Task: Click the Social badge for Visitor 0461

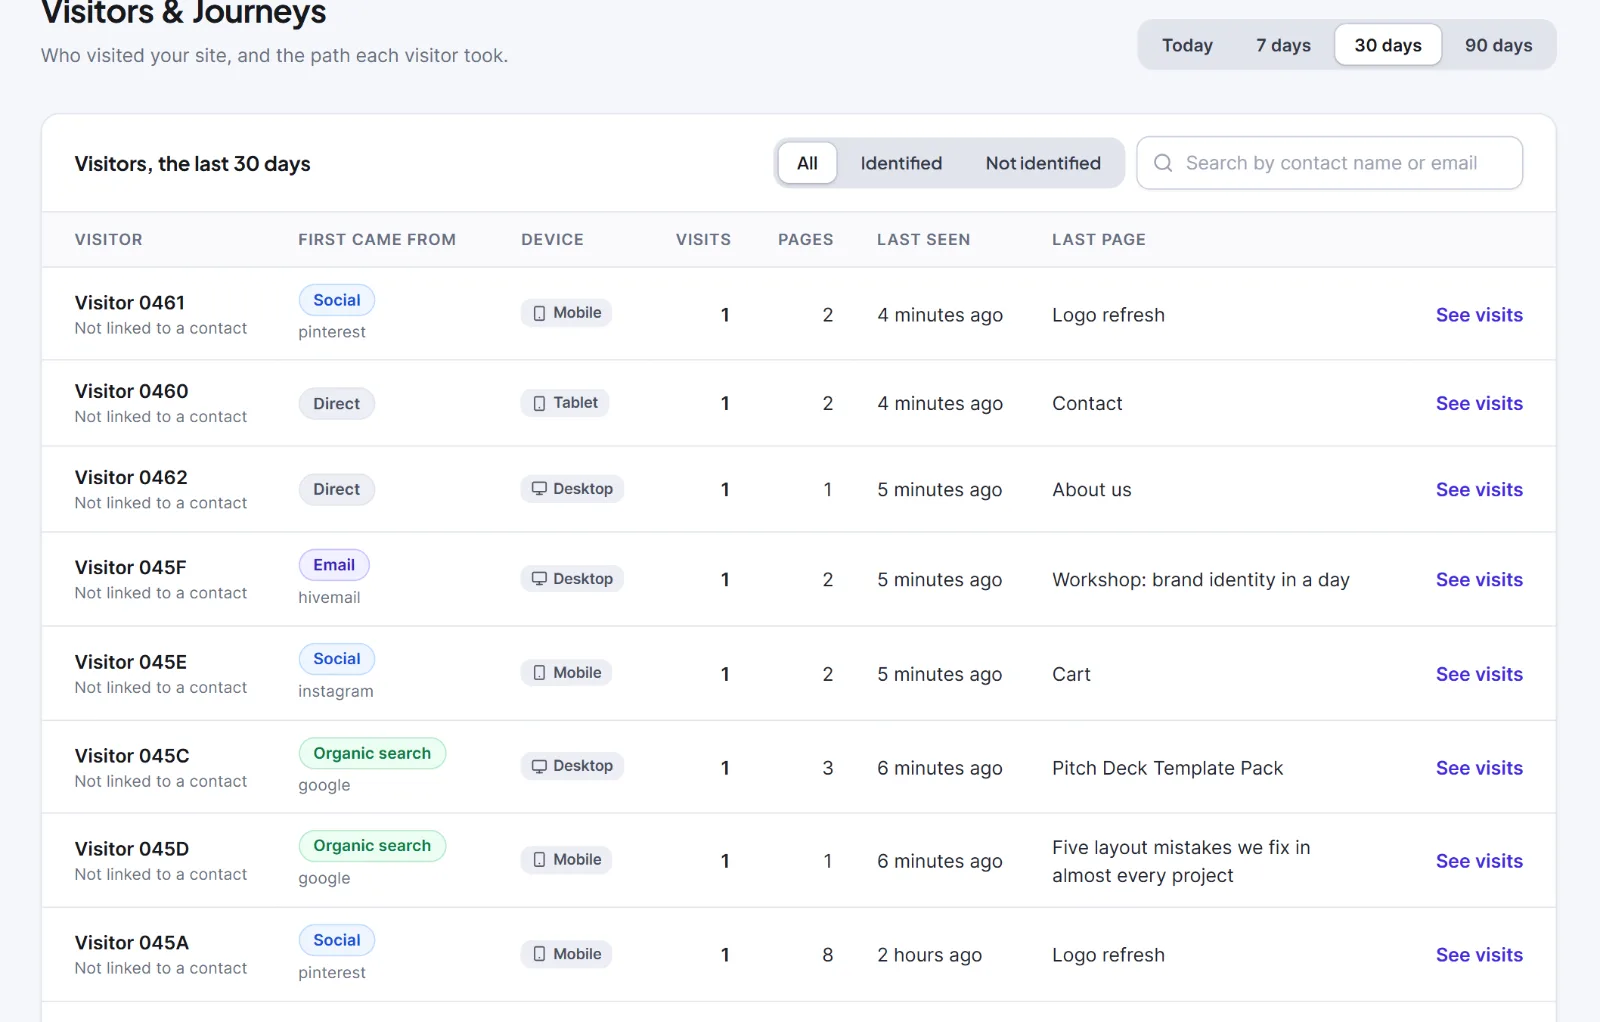Action: [337, 300]
